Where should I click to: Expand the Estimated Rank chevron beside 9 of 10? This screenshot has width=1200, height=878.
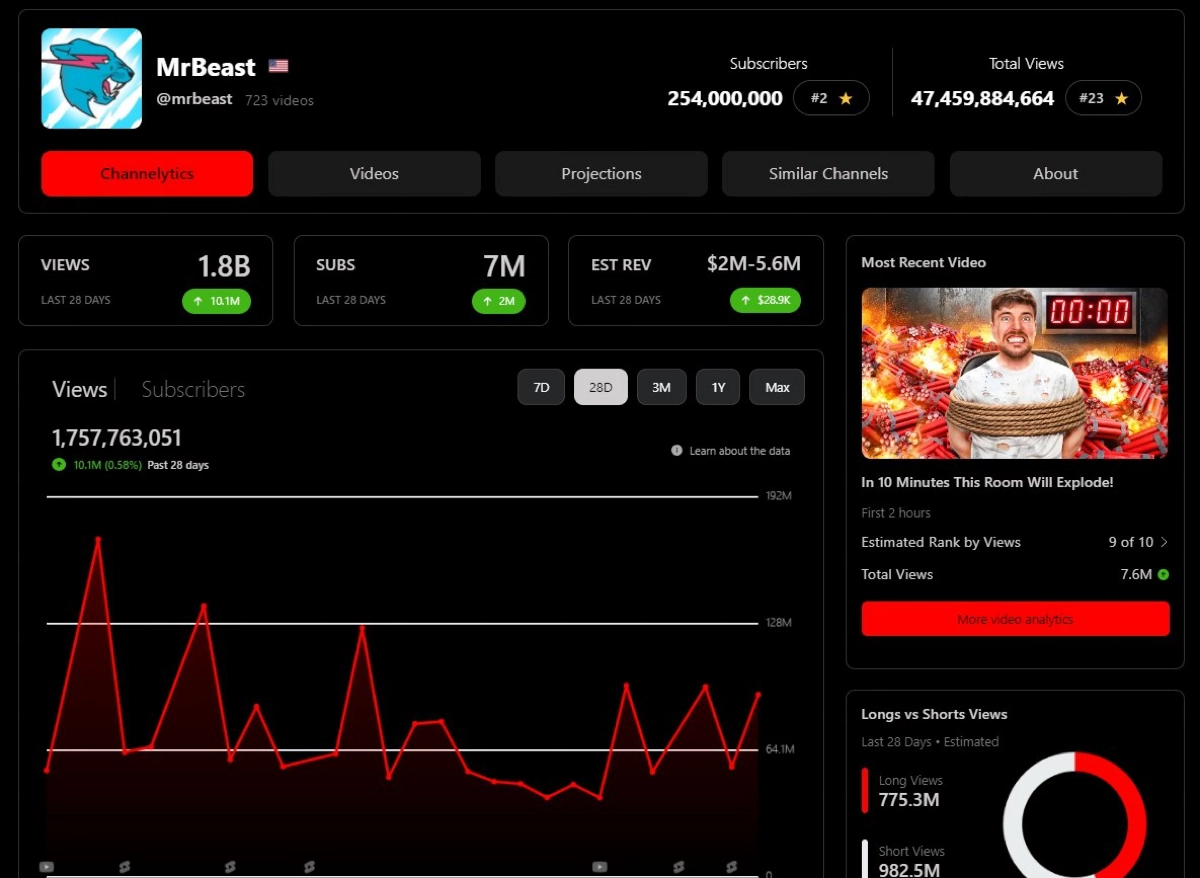(x=1163, y=542)
